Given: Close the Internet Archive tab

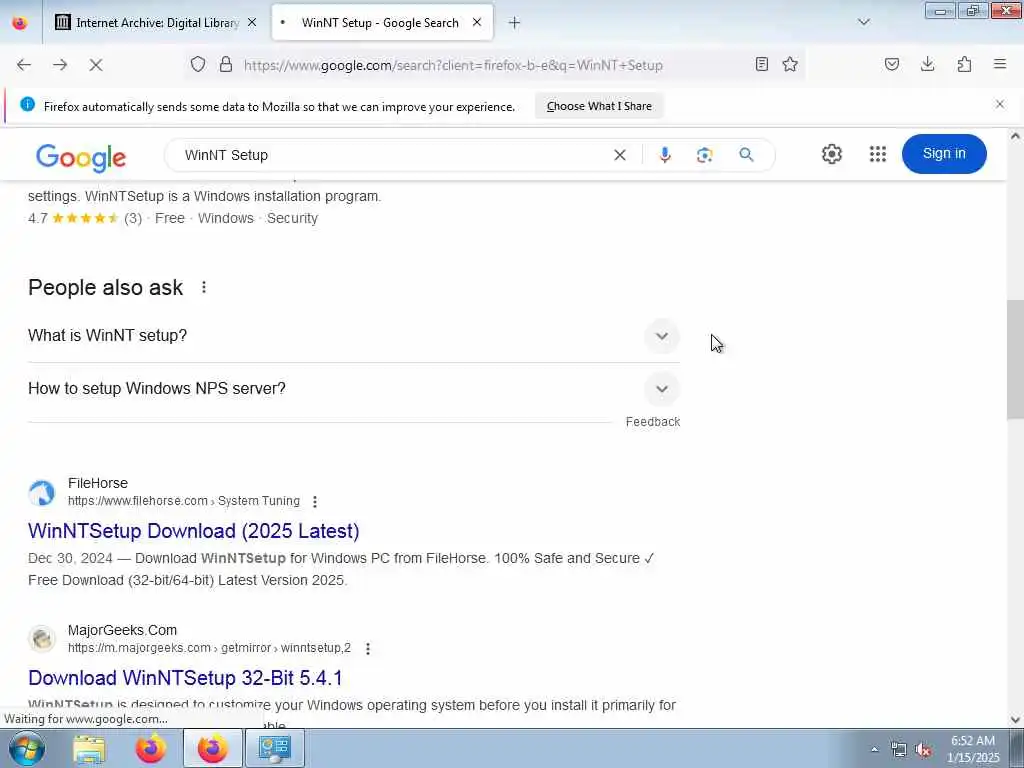Looking at the screenshot, I should click(x=252, y=22).
